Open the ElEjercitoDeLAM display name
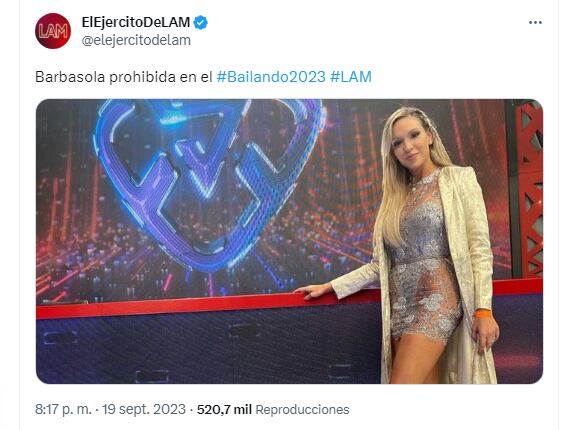Viewport: 580px width, 430px height. click(x=136, y=23)
